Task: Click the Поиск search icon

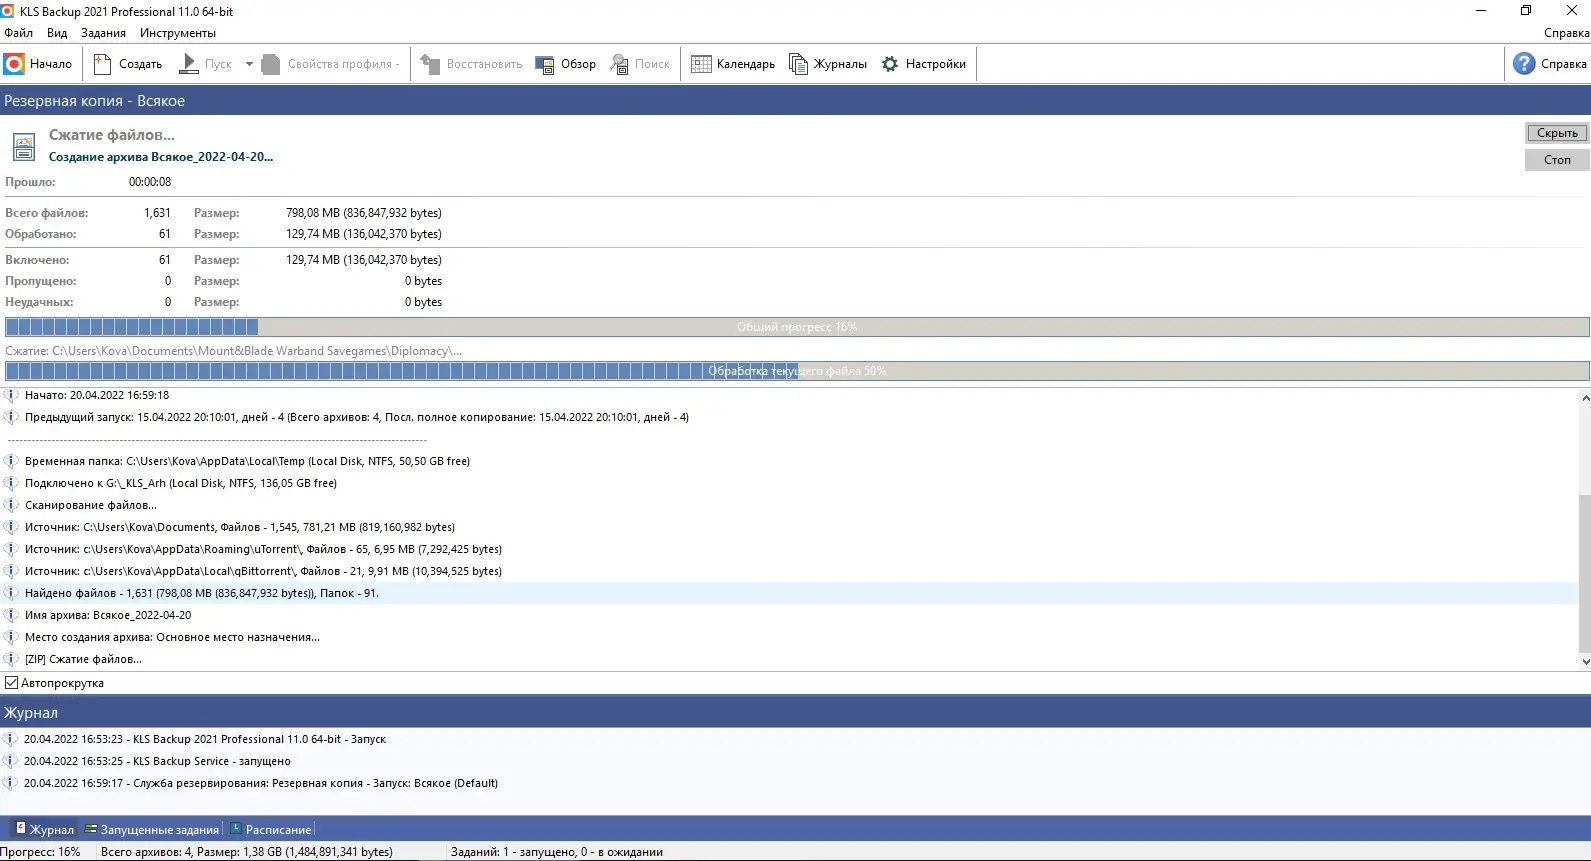Action: pyautogui.click(x=620, y=64)
